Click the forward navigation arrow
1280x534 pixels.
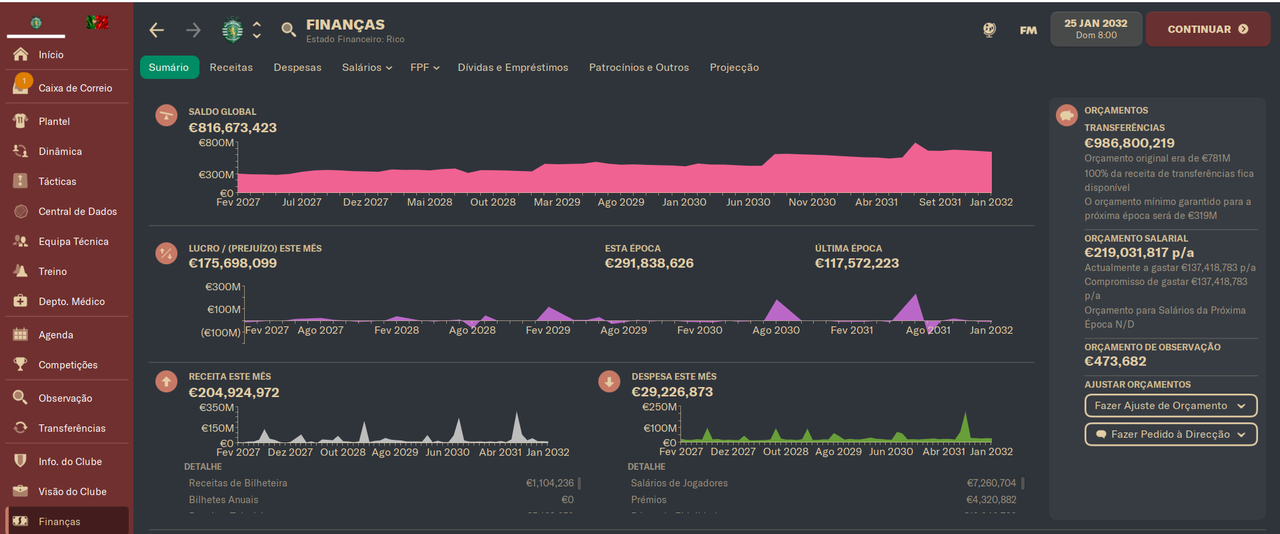point(193,30)
